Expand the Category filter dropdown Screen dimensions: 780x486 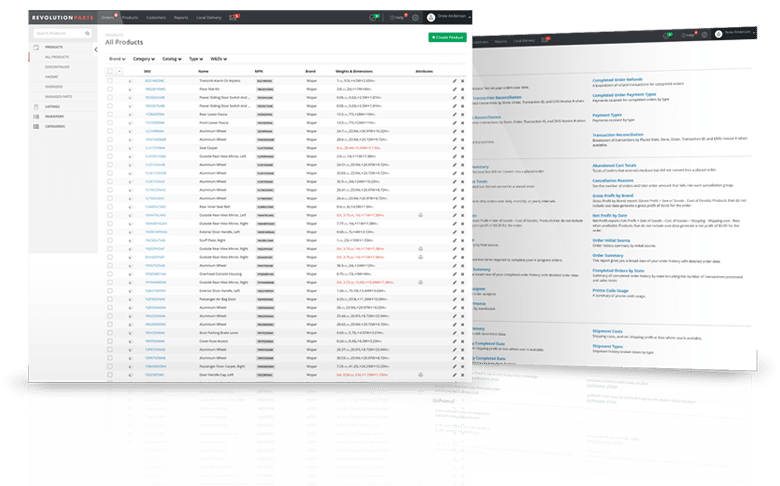click(142, 59)
